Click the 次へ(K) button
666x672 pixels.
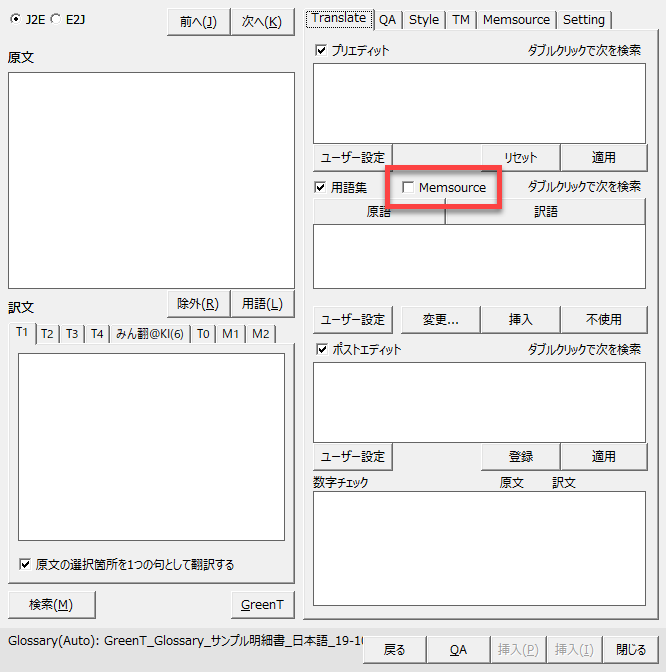pos(261,21)
